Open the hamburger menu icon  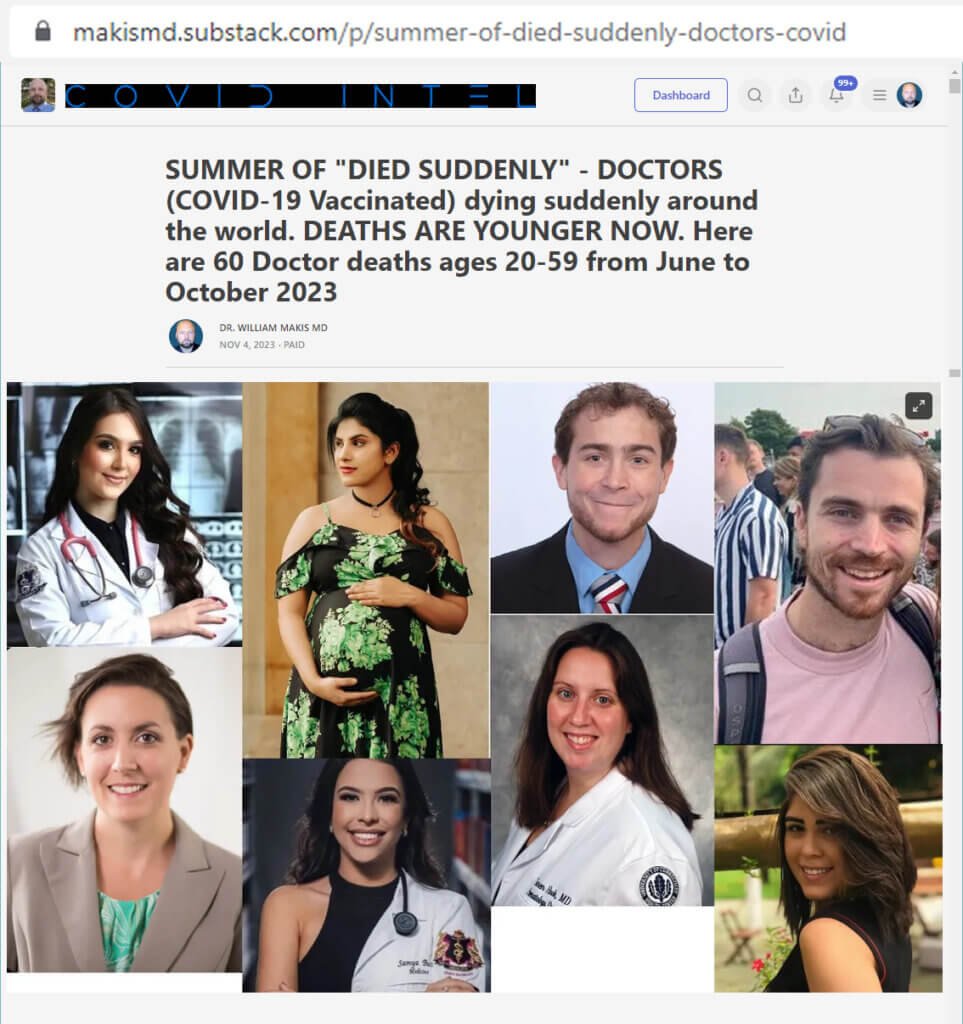pyautogui.click(x=879, y=95)
